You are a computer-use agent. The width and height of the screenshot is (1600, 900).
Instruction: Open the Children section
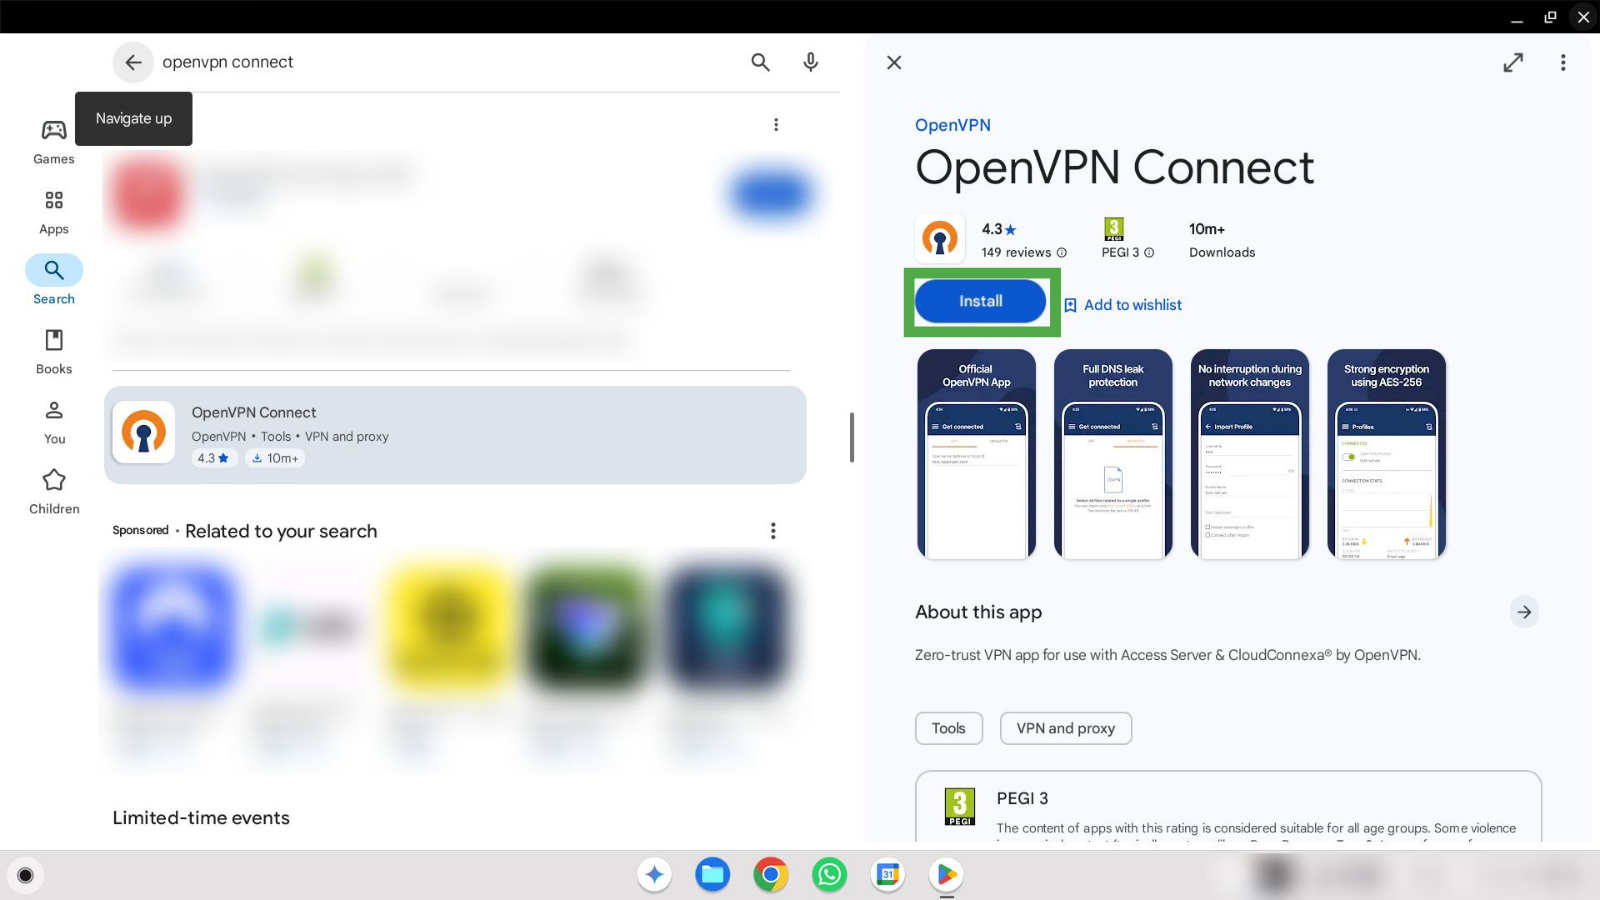pos(54,492)
